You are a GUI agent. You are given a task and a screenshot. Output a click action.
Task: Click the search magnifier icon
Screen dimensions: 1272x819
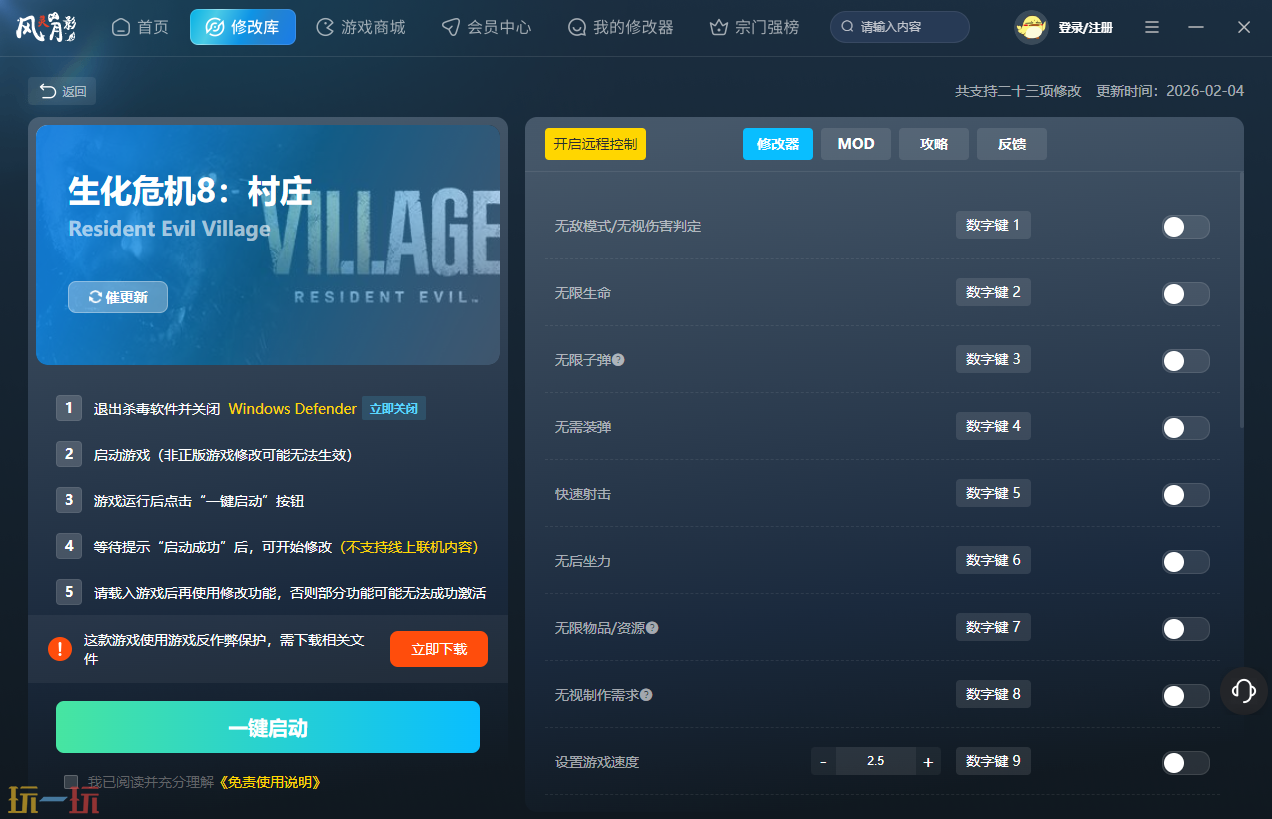(848, 27)
